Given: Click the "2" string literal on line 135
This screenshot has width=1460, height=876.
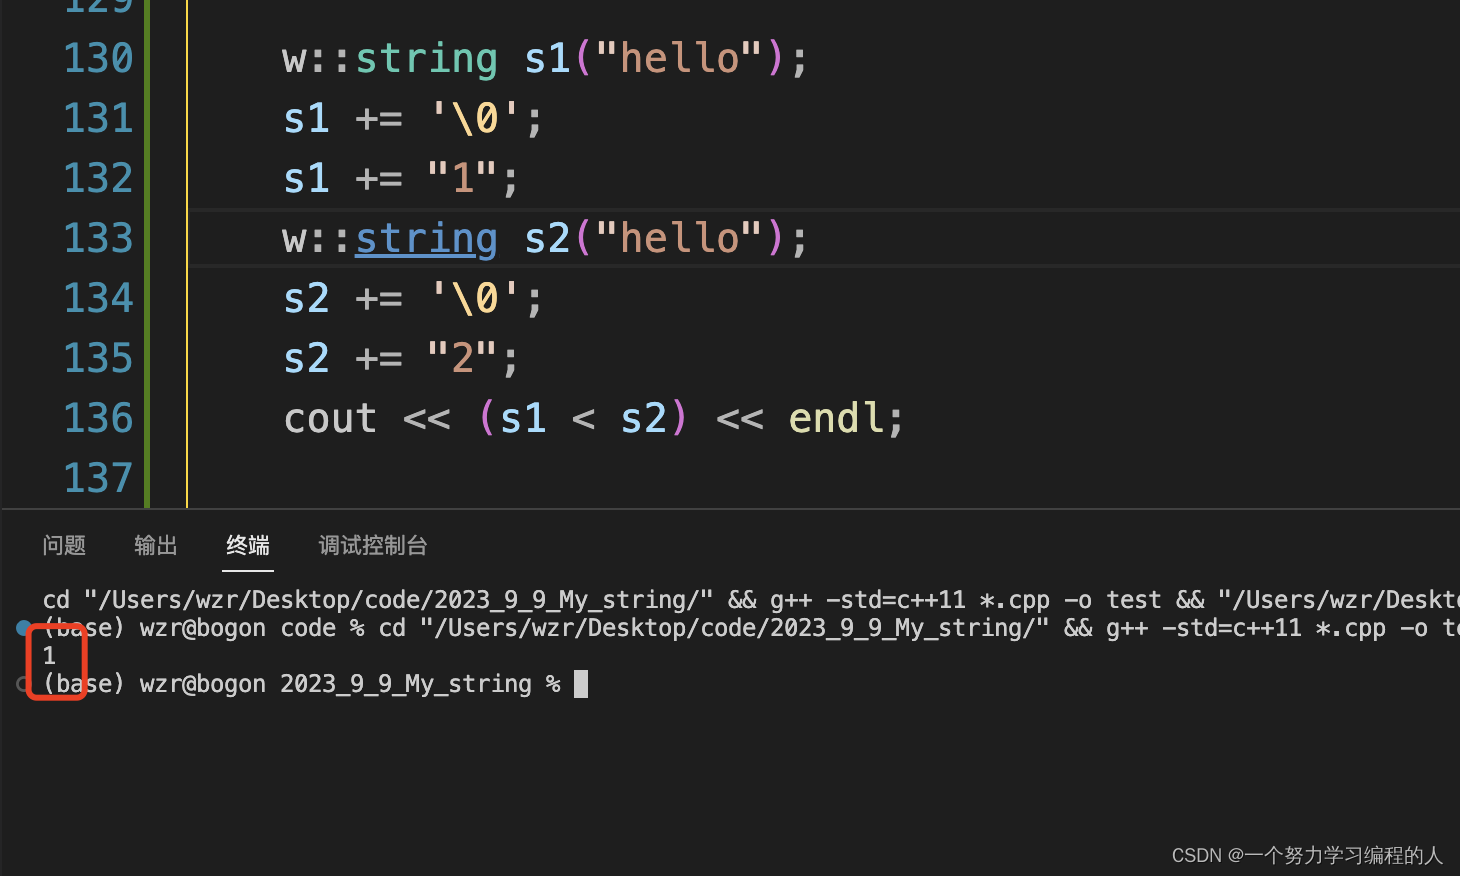Looking at the screenshot, I should 462,358.
